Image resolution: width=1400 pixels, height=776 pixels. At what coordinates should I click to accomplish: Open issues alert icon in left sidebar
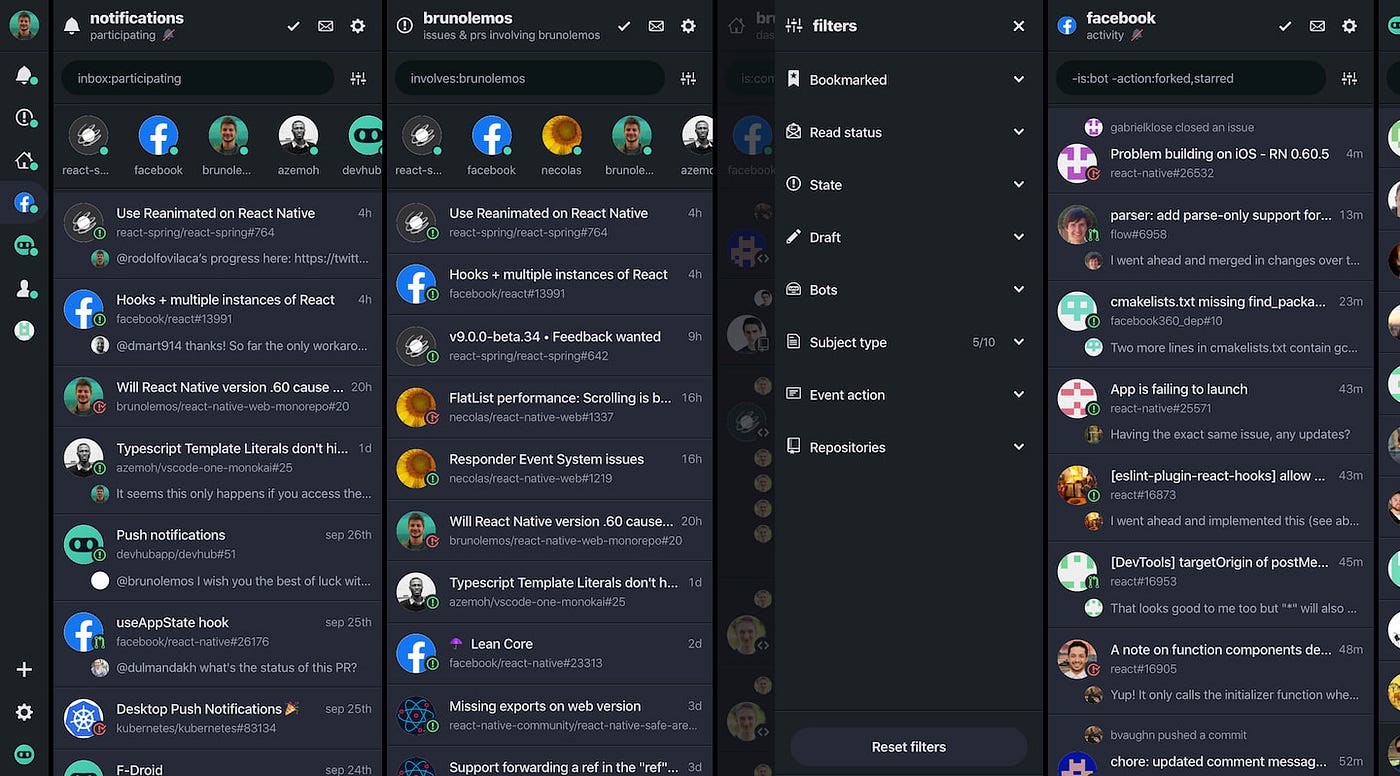pos(24,118)
